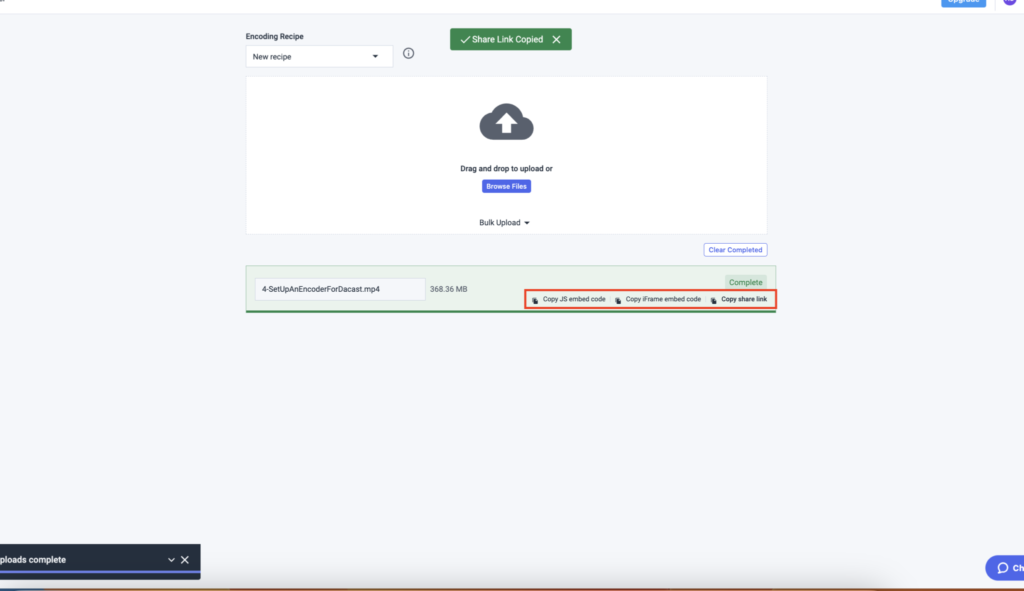Select the 4-SetUpAnEncoderForDacast.mp4 filename field
This screenshot has width=1024, height=591.
340,288
